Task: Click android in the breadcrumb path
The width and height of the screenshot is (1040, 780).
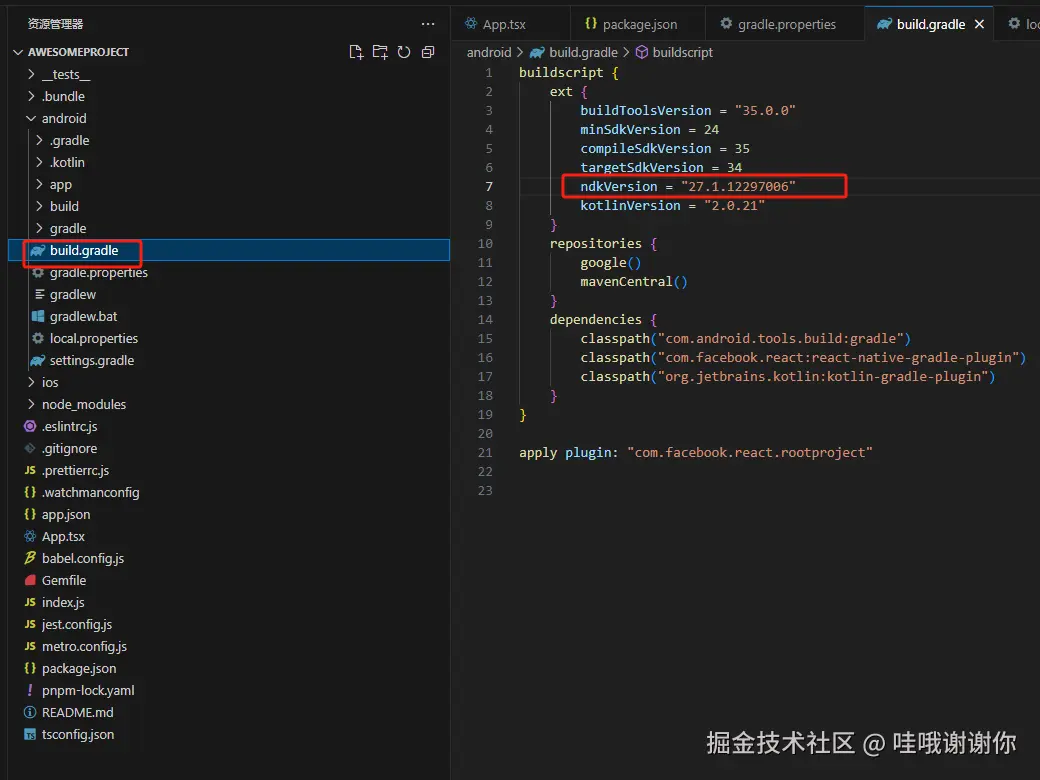Action: tap(489, 52)
